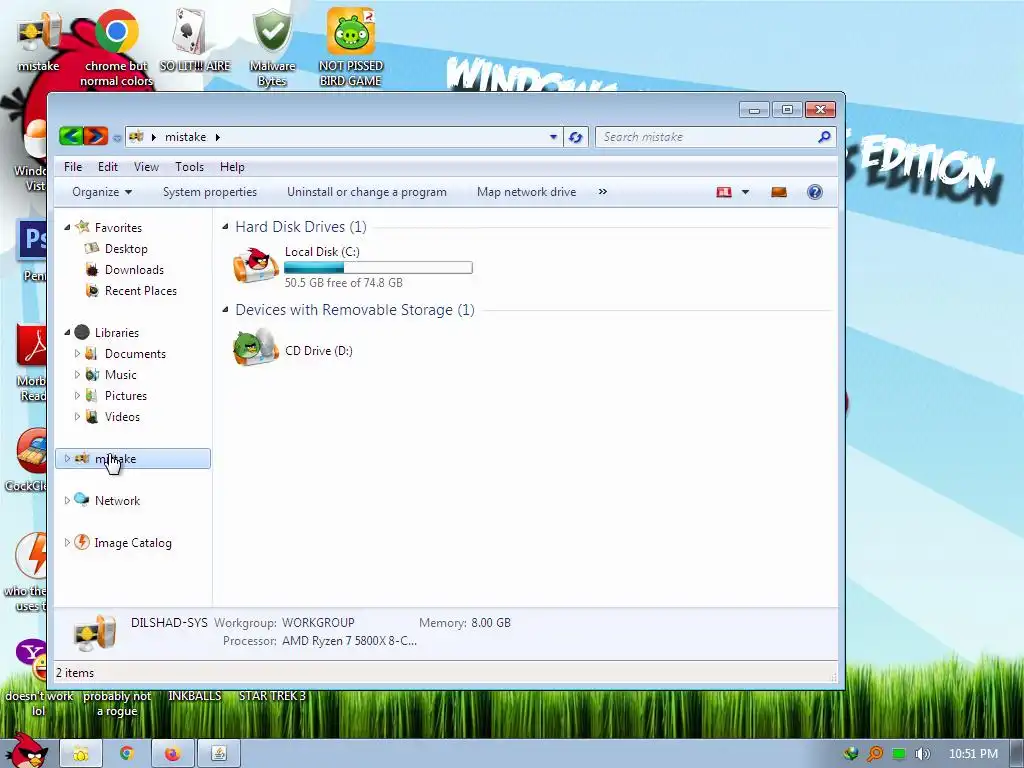Click the 10:51 PM clock
Image resolution: width=1024 pixels, height=768 pixels.
[974, 754]
